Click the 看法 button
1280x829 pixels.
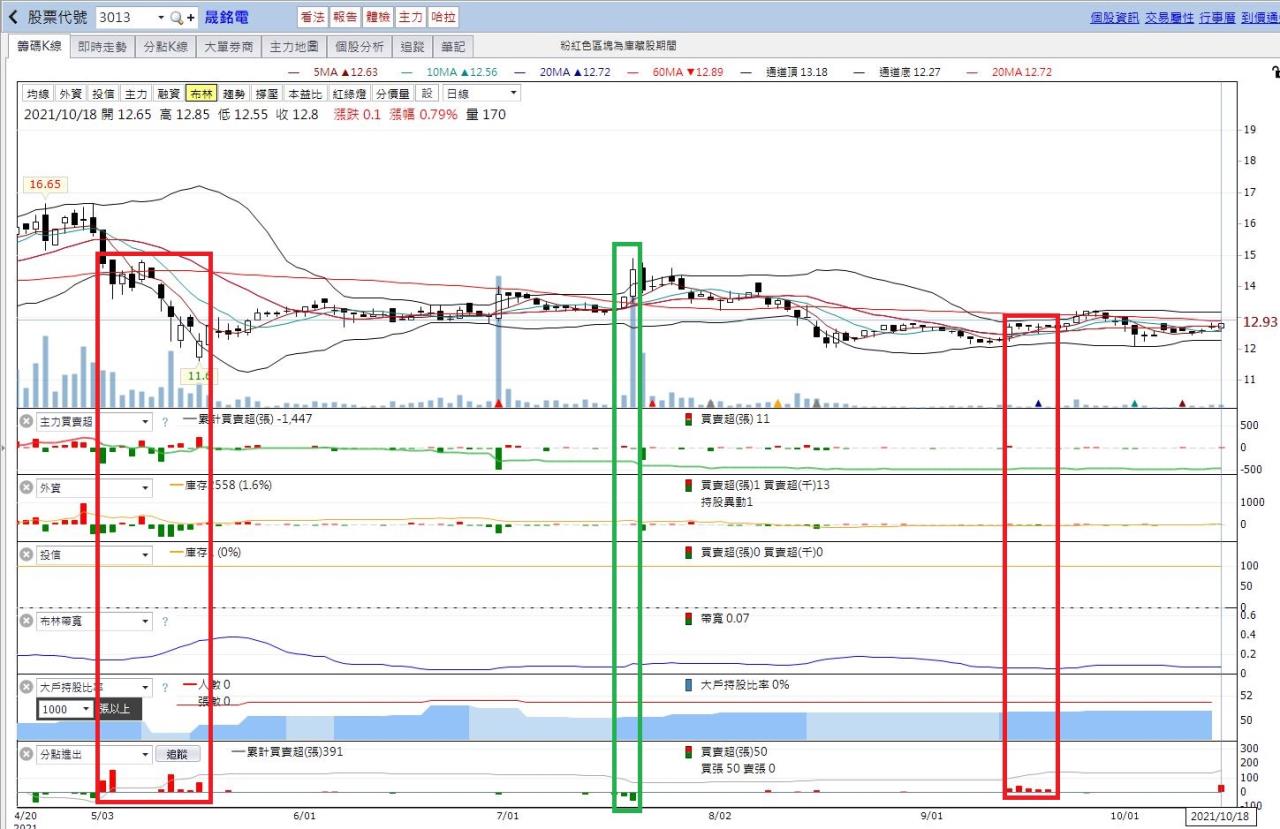point(312,18)
